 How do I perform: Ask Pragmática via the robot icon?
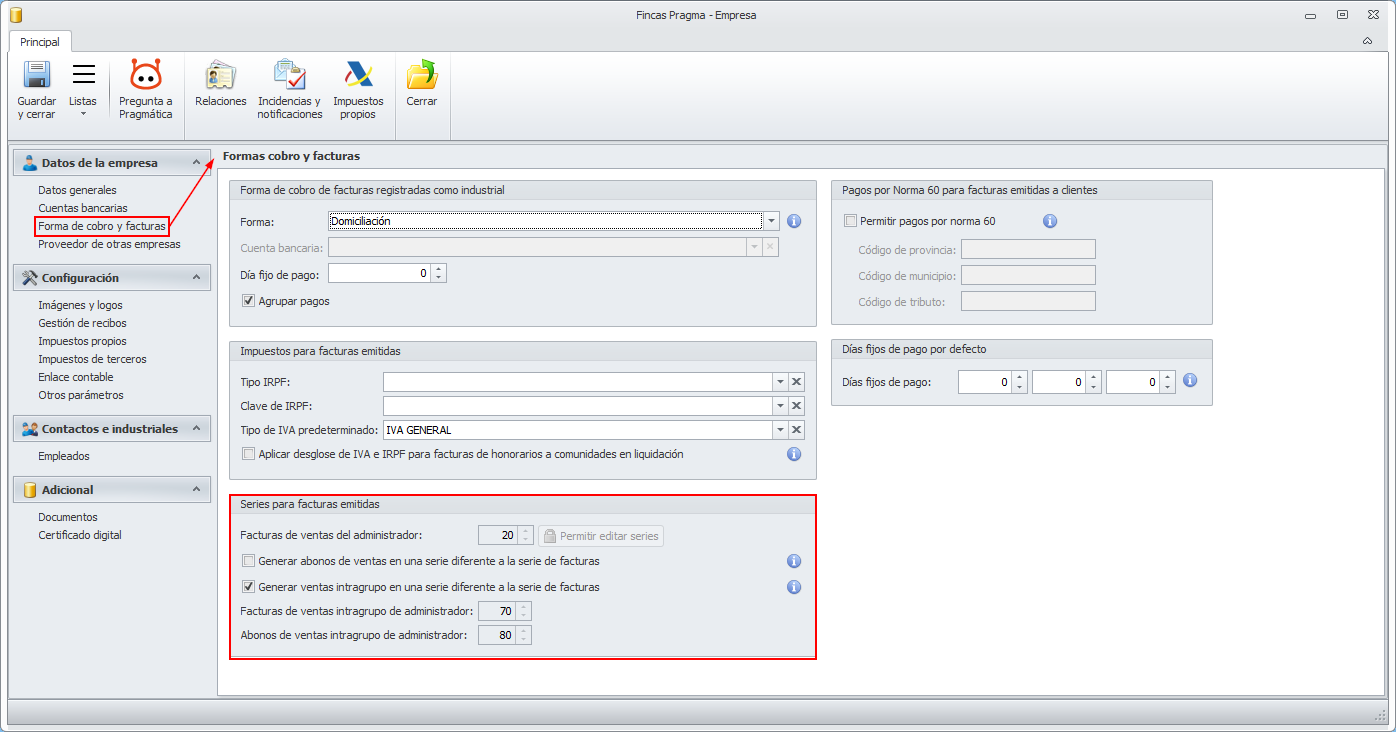(x=146, y=75)
